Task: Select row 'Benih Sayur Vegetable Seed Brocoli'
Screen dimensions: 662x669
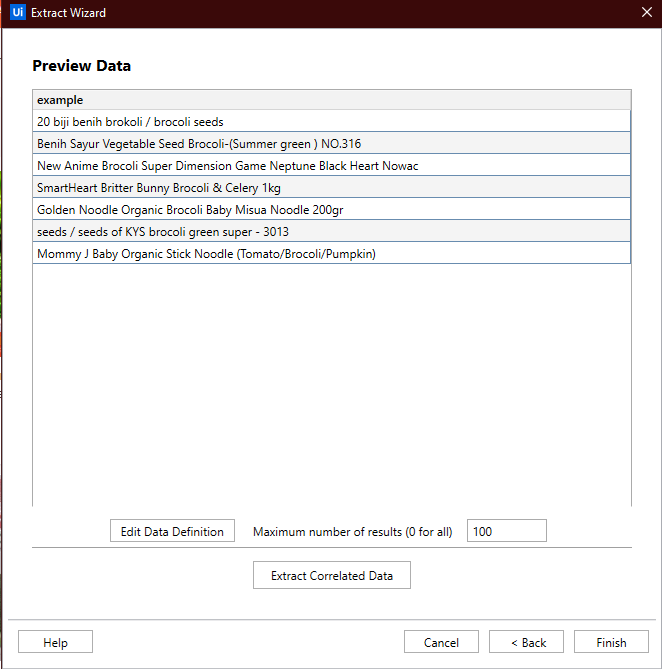Action: click(x=331, y=143)
